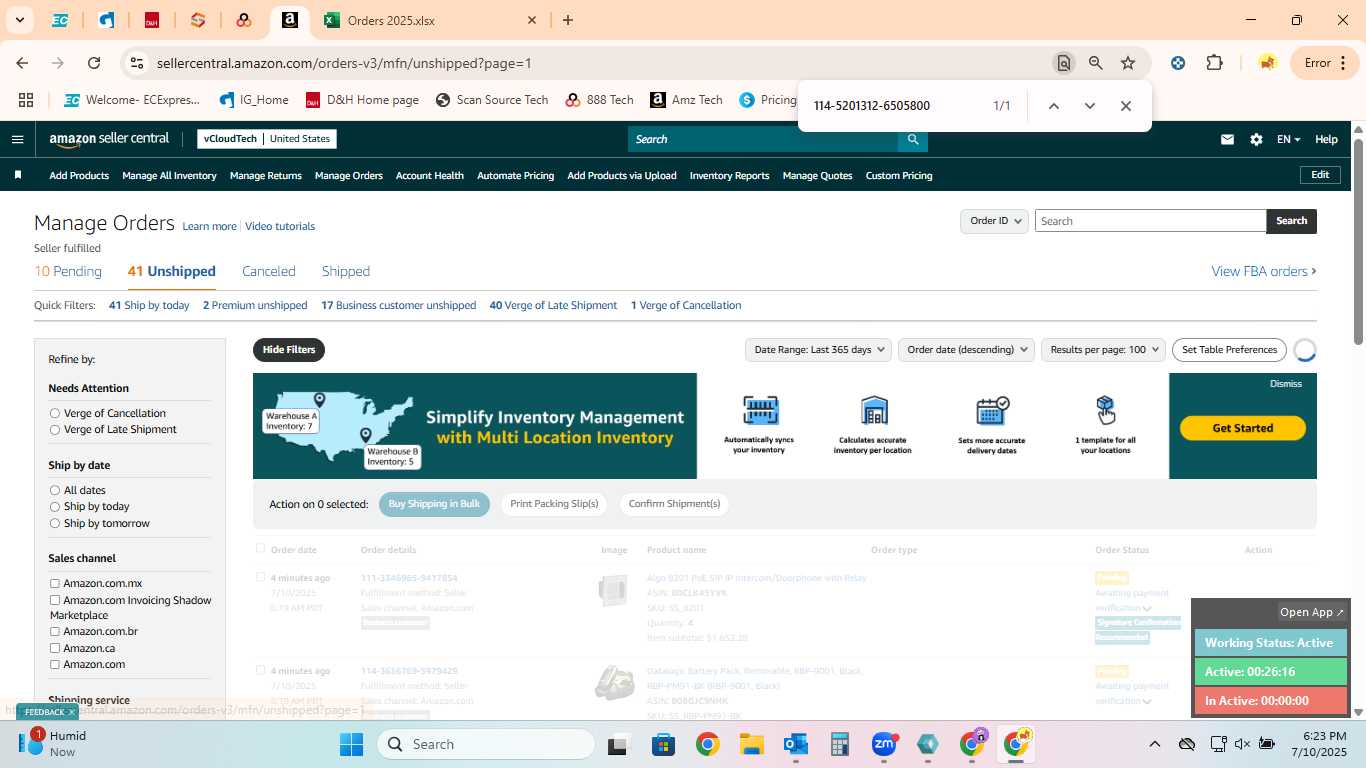The width and height of the screenshot is (1366, 768).
Task: Open site information icon in address bar
Action: pyautogui.click(x=136, y=63)
